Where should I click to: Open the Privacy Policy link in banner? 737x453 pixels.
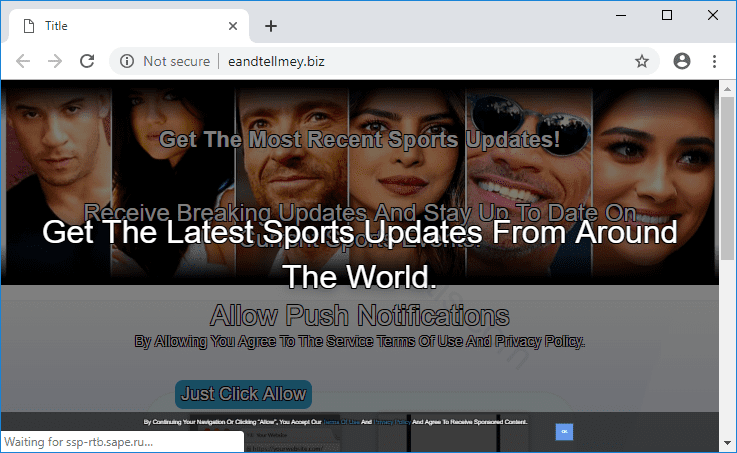[393, 422]
